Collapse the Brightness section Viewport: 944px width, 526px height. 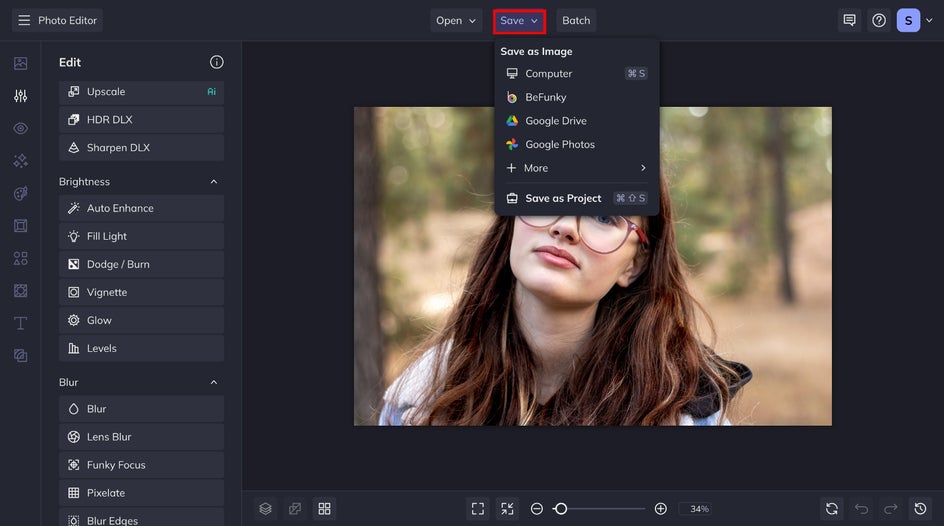213,182
